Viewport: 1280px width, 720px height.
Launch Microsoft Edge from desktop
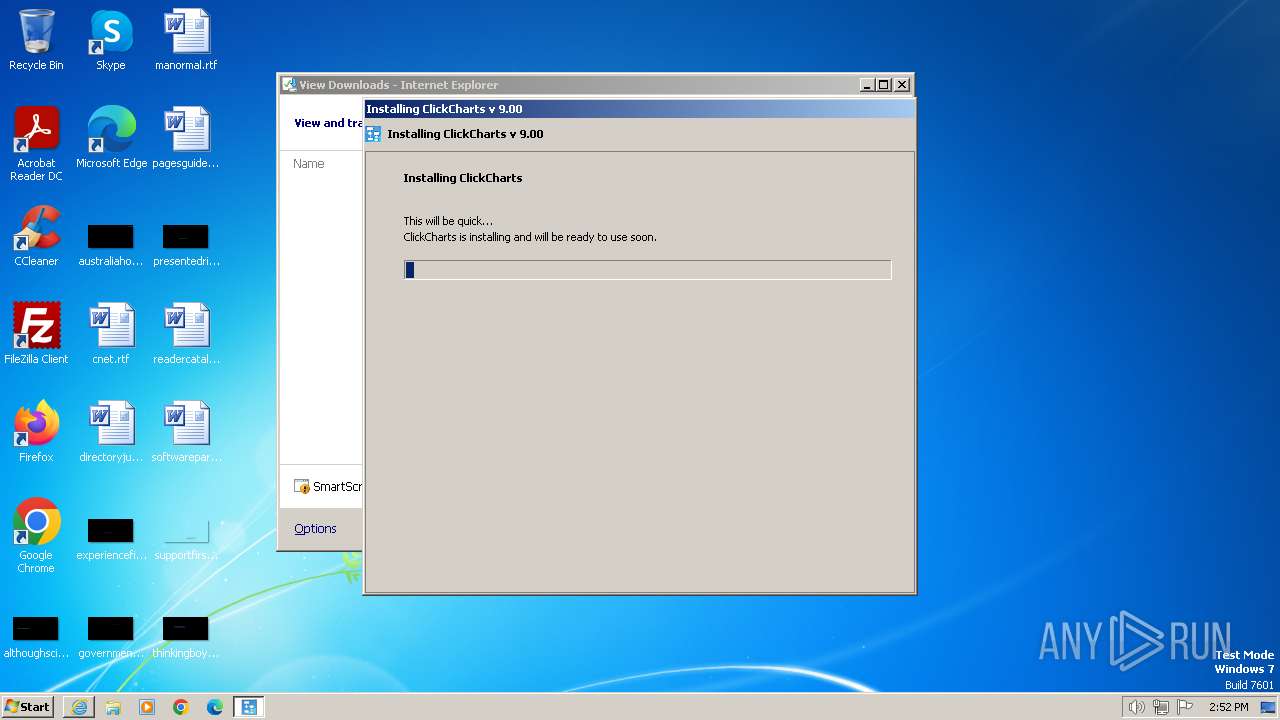click(111, 138)
